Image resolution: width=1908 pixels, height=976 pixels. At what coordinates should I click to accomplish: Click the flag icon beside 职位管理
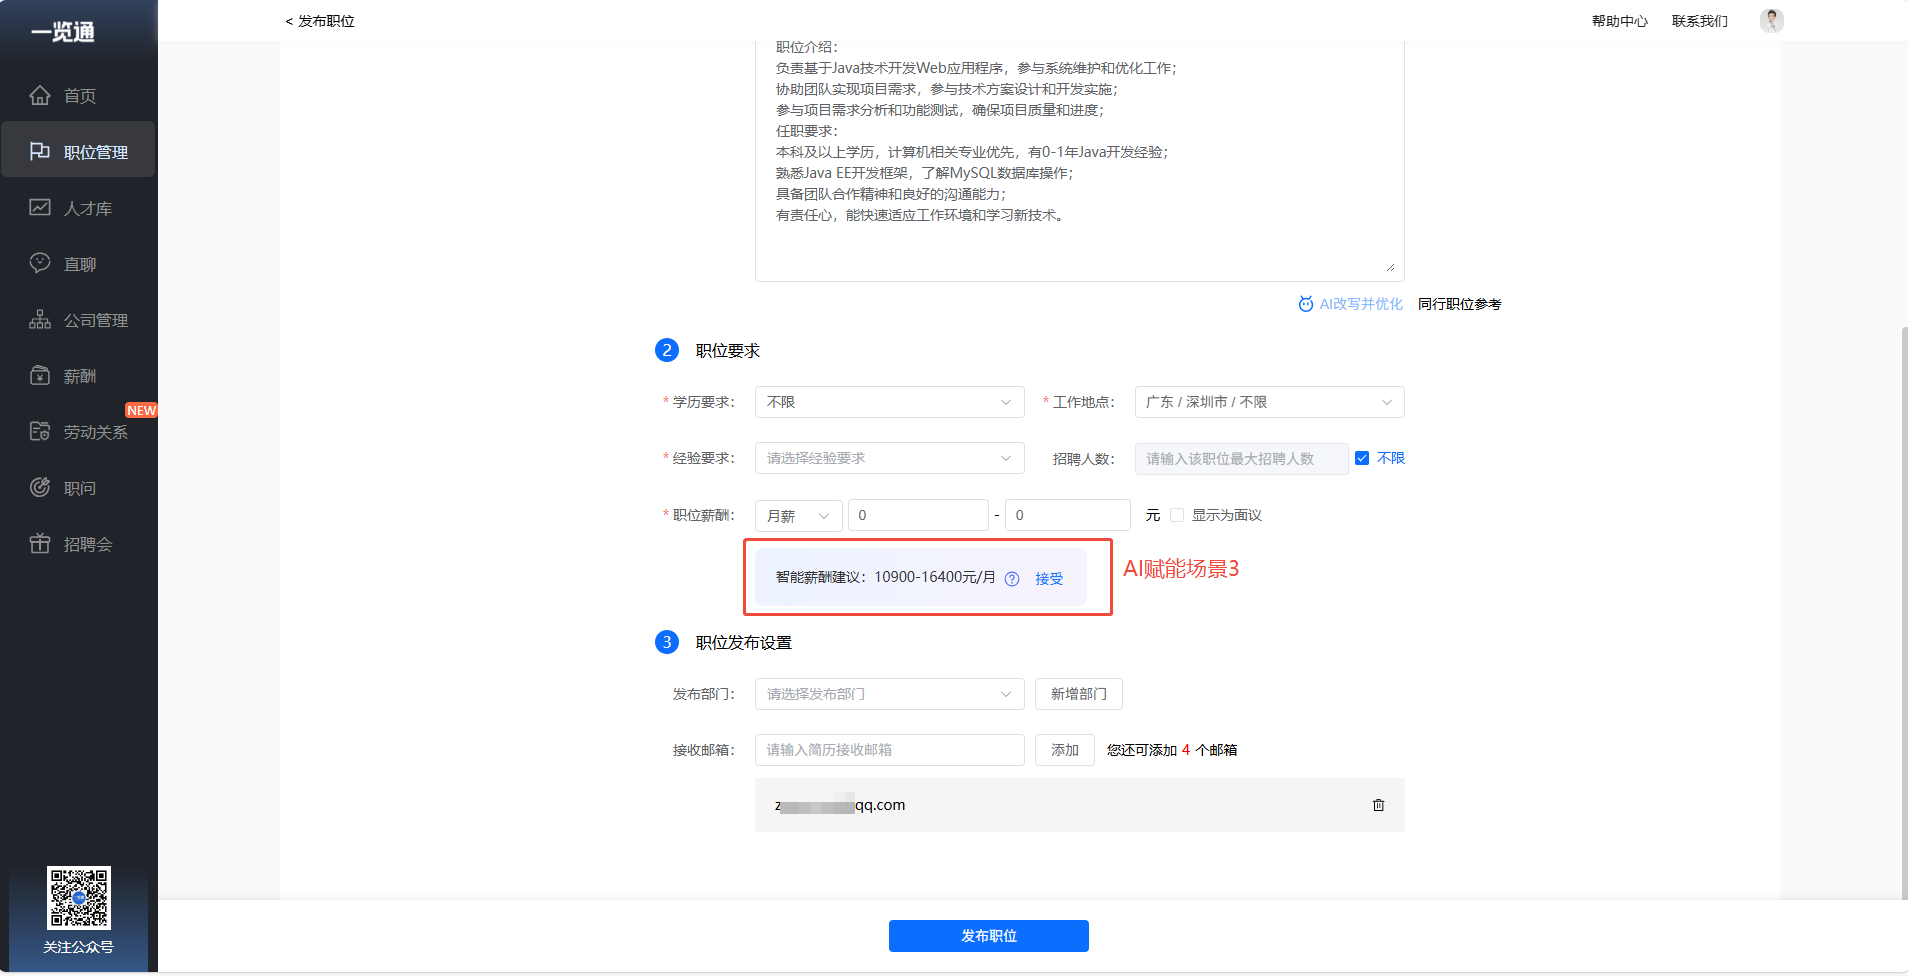[x=40, y=151]
